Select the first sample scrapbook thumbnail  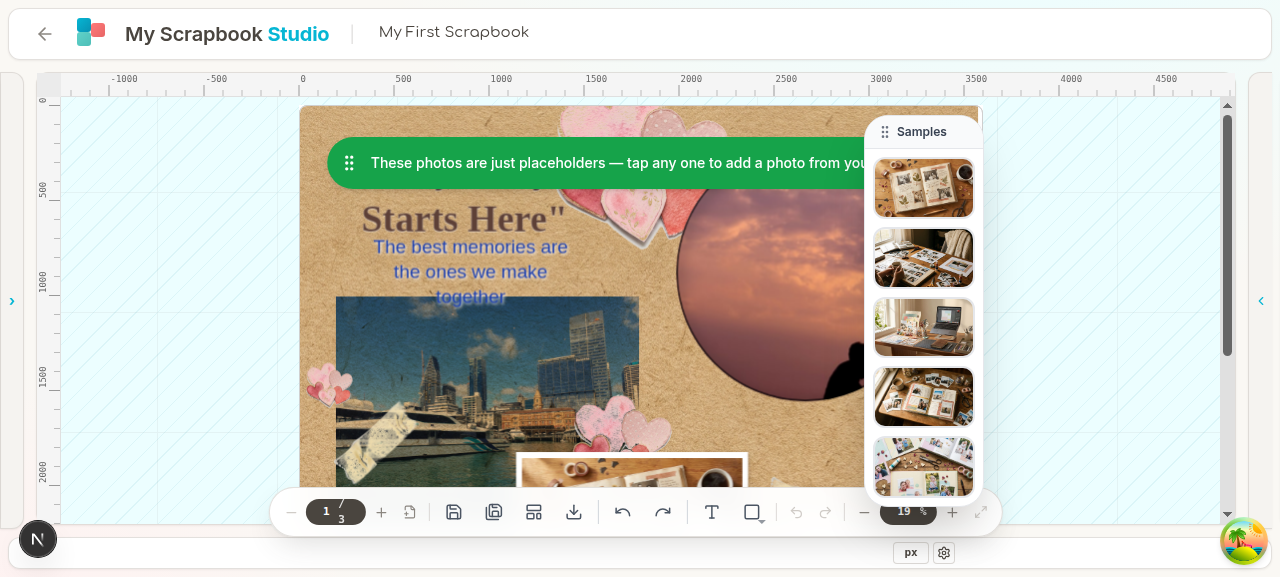point(924,188)
